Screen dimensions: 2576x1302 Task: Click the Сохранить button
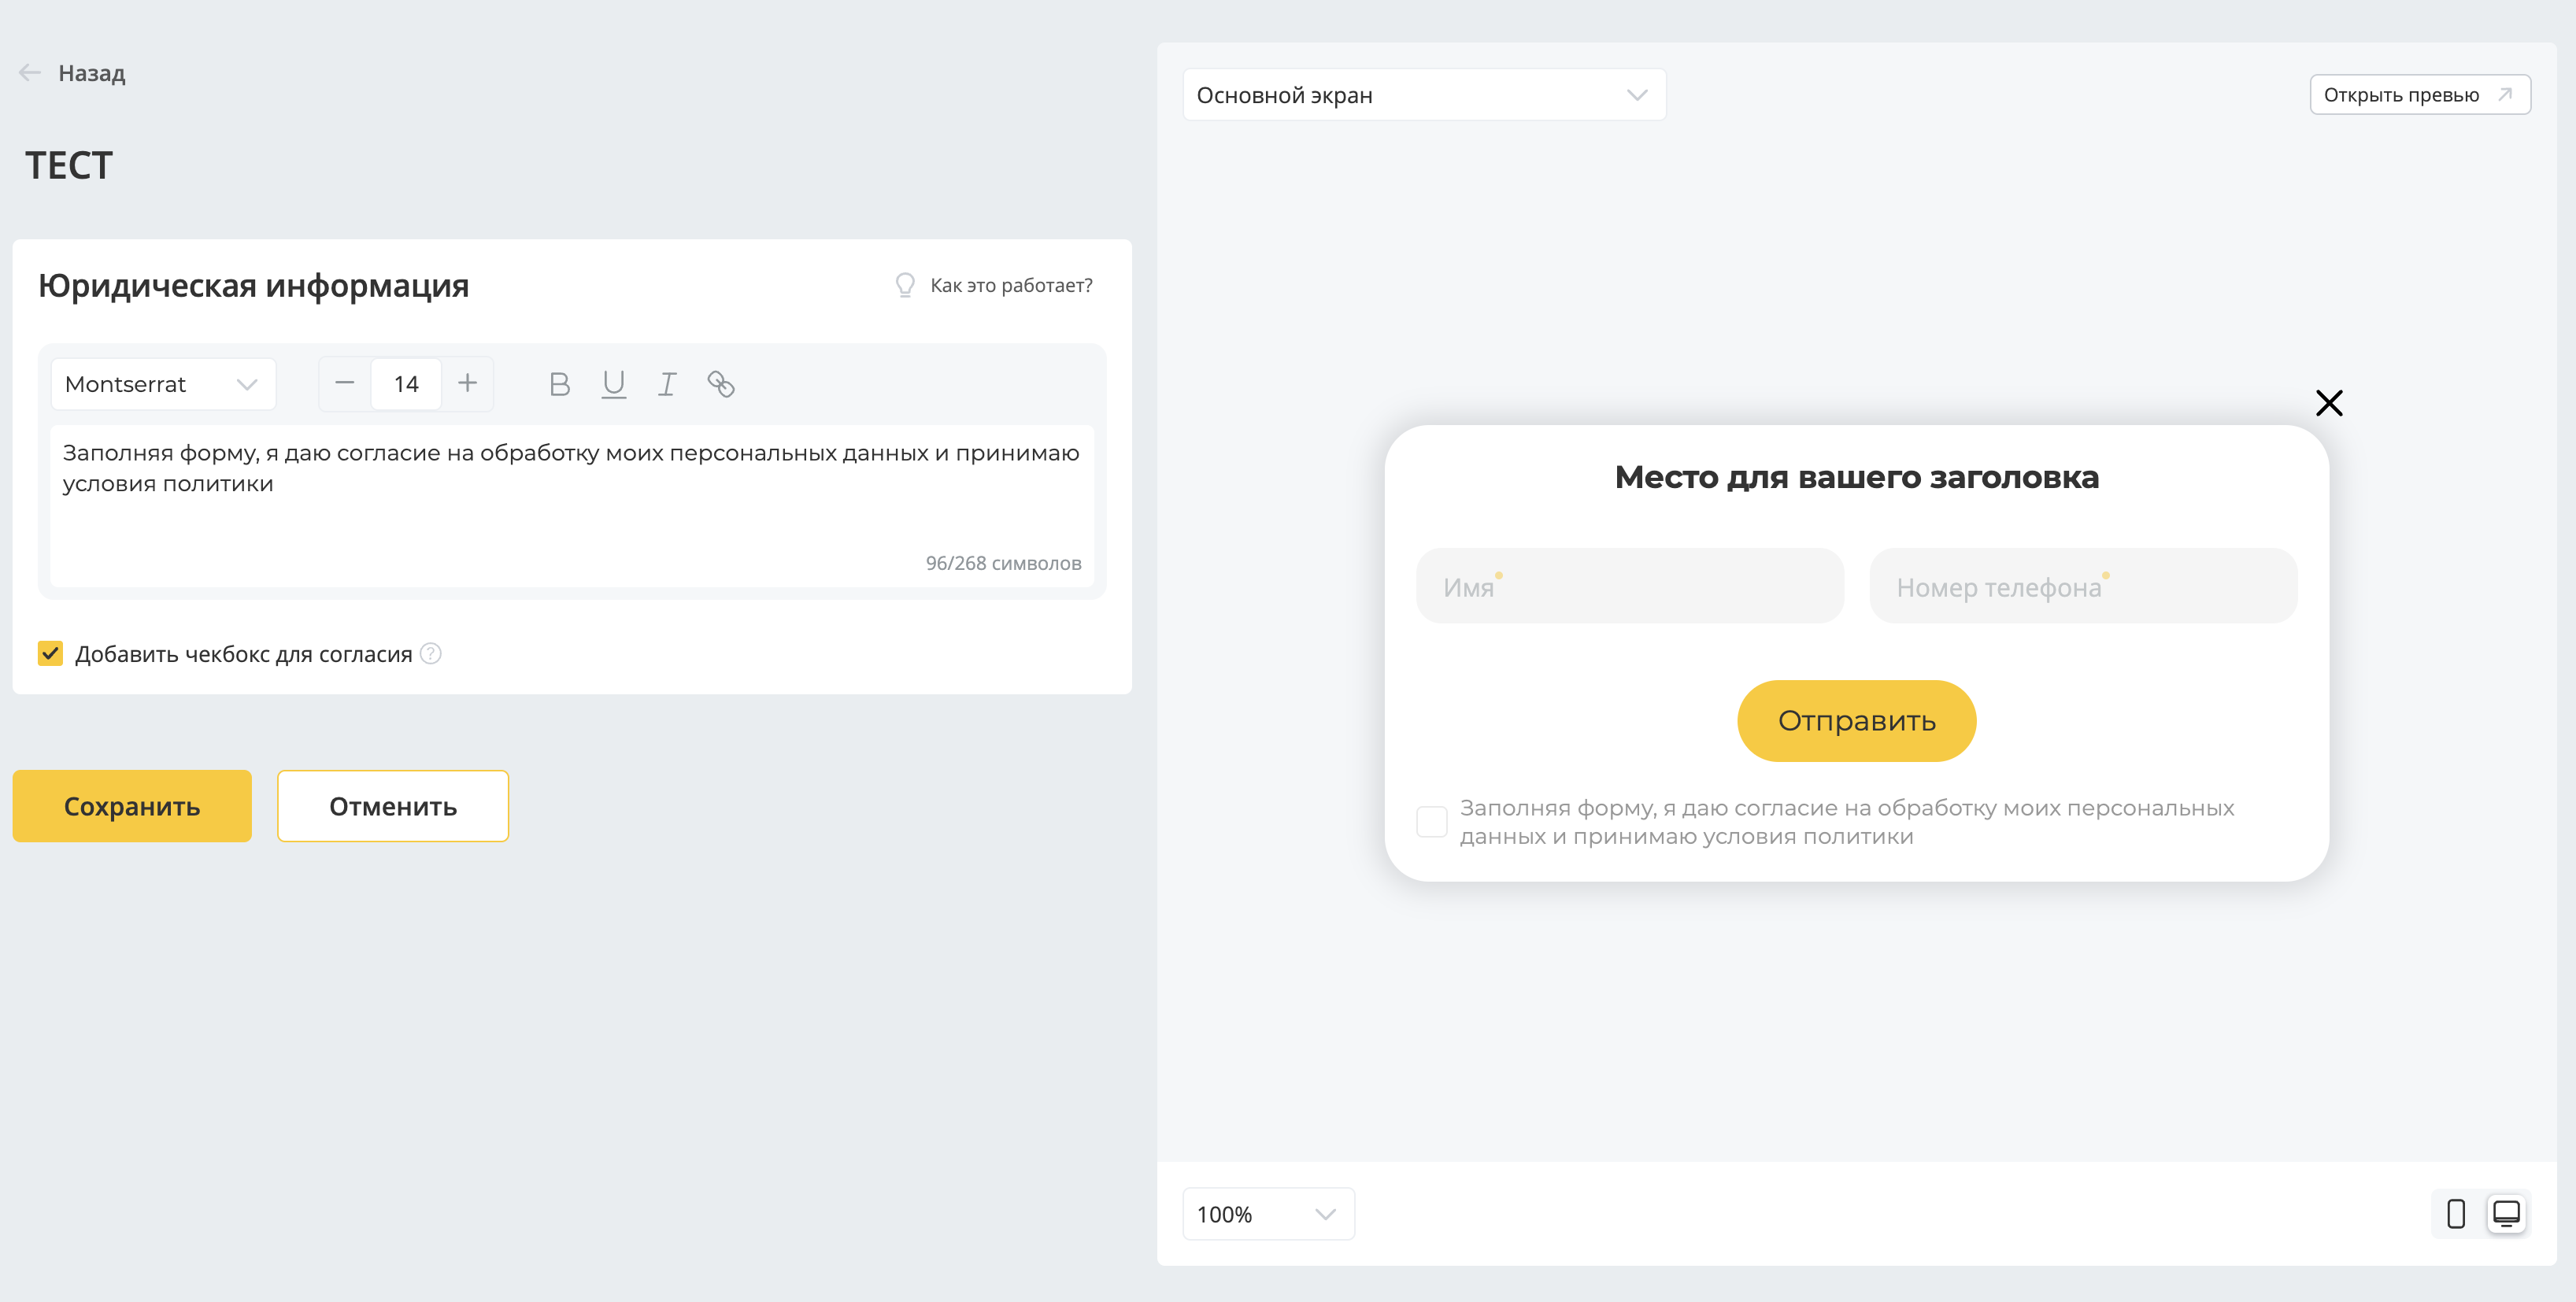tap(132, 806)
